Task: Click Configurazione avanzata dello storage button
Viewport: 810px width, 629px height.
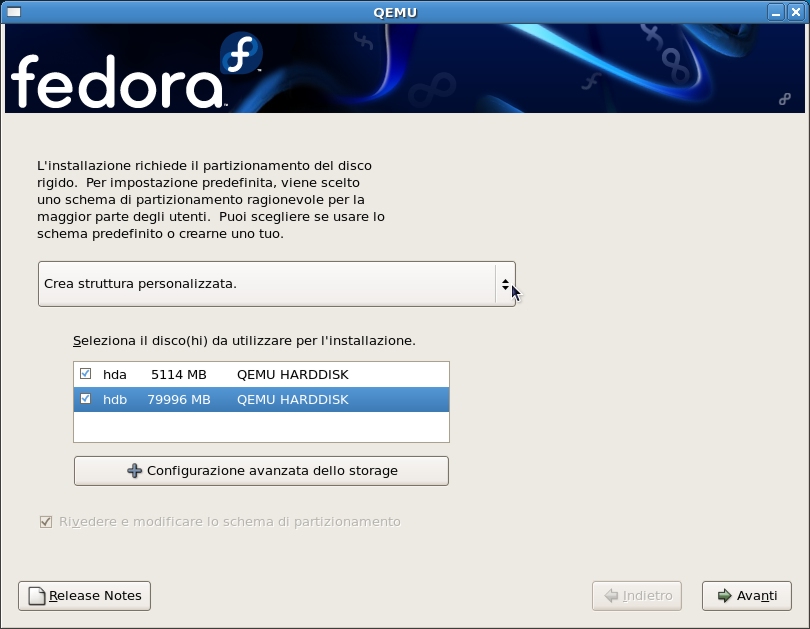Action: pos(261,470)
